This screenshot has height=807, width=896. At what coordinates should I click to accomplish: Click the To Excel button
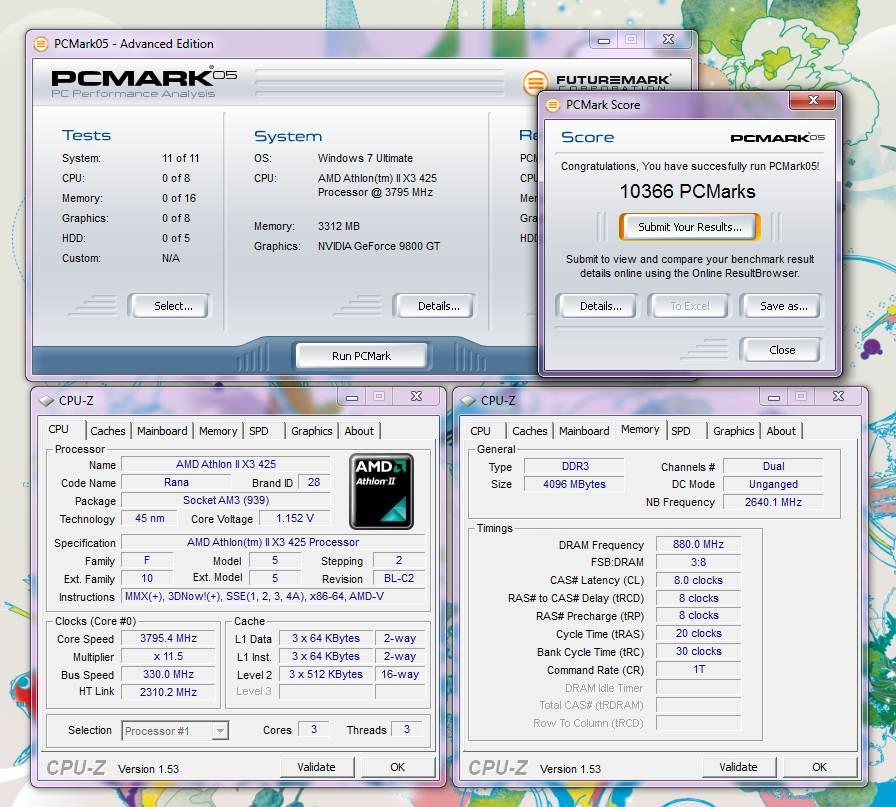pyautogui.click(x=690, y=306)
